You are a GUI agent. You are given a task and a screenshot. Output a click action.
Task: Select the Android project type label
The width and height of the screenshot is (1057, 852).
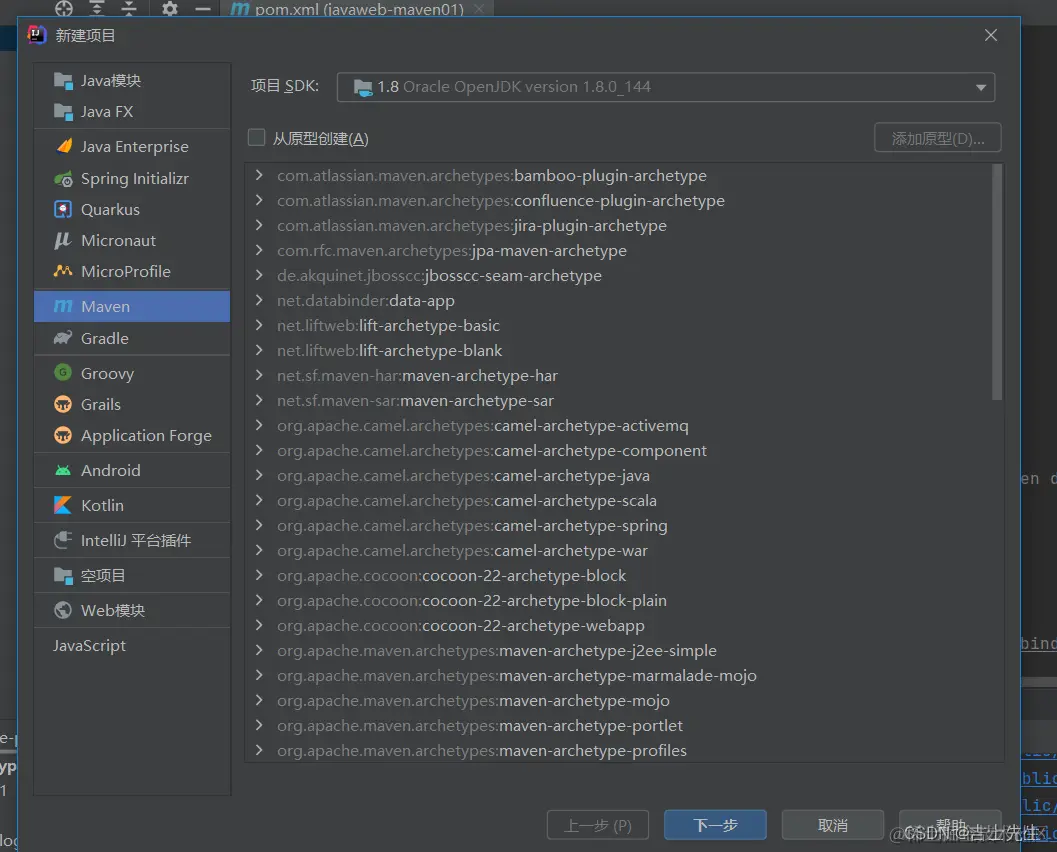coord(111,470)
